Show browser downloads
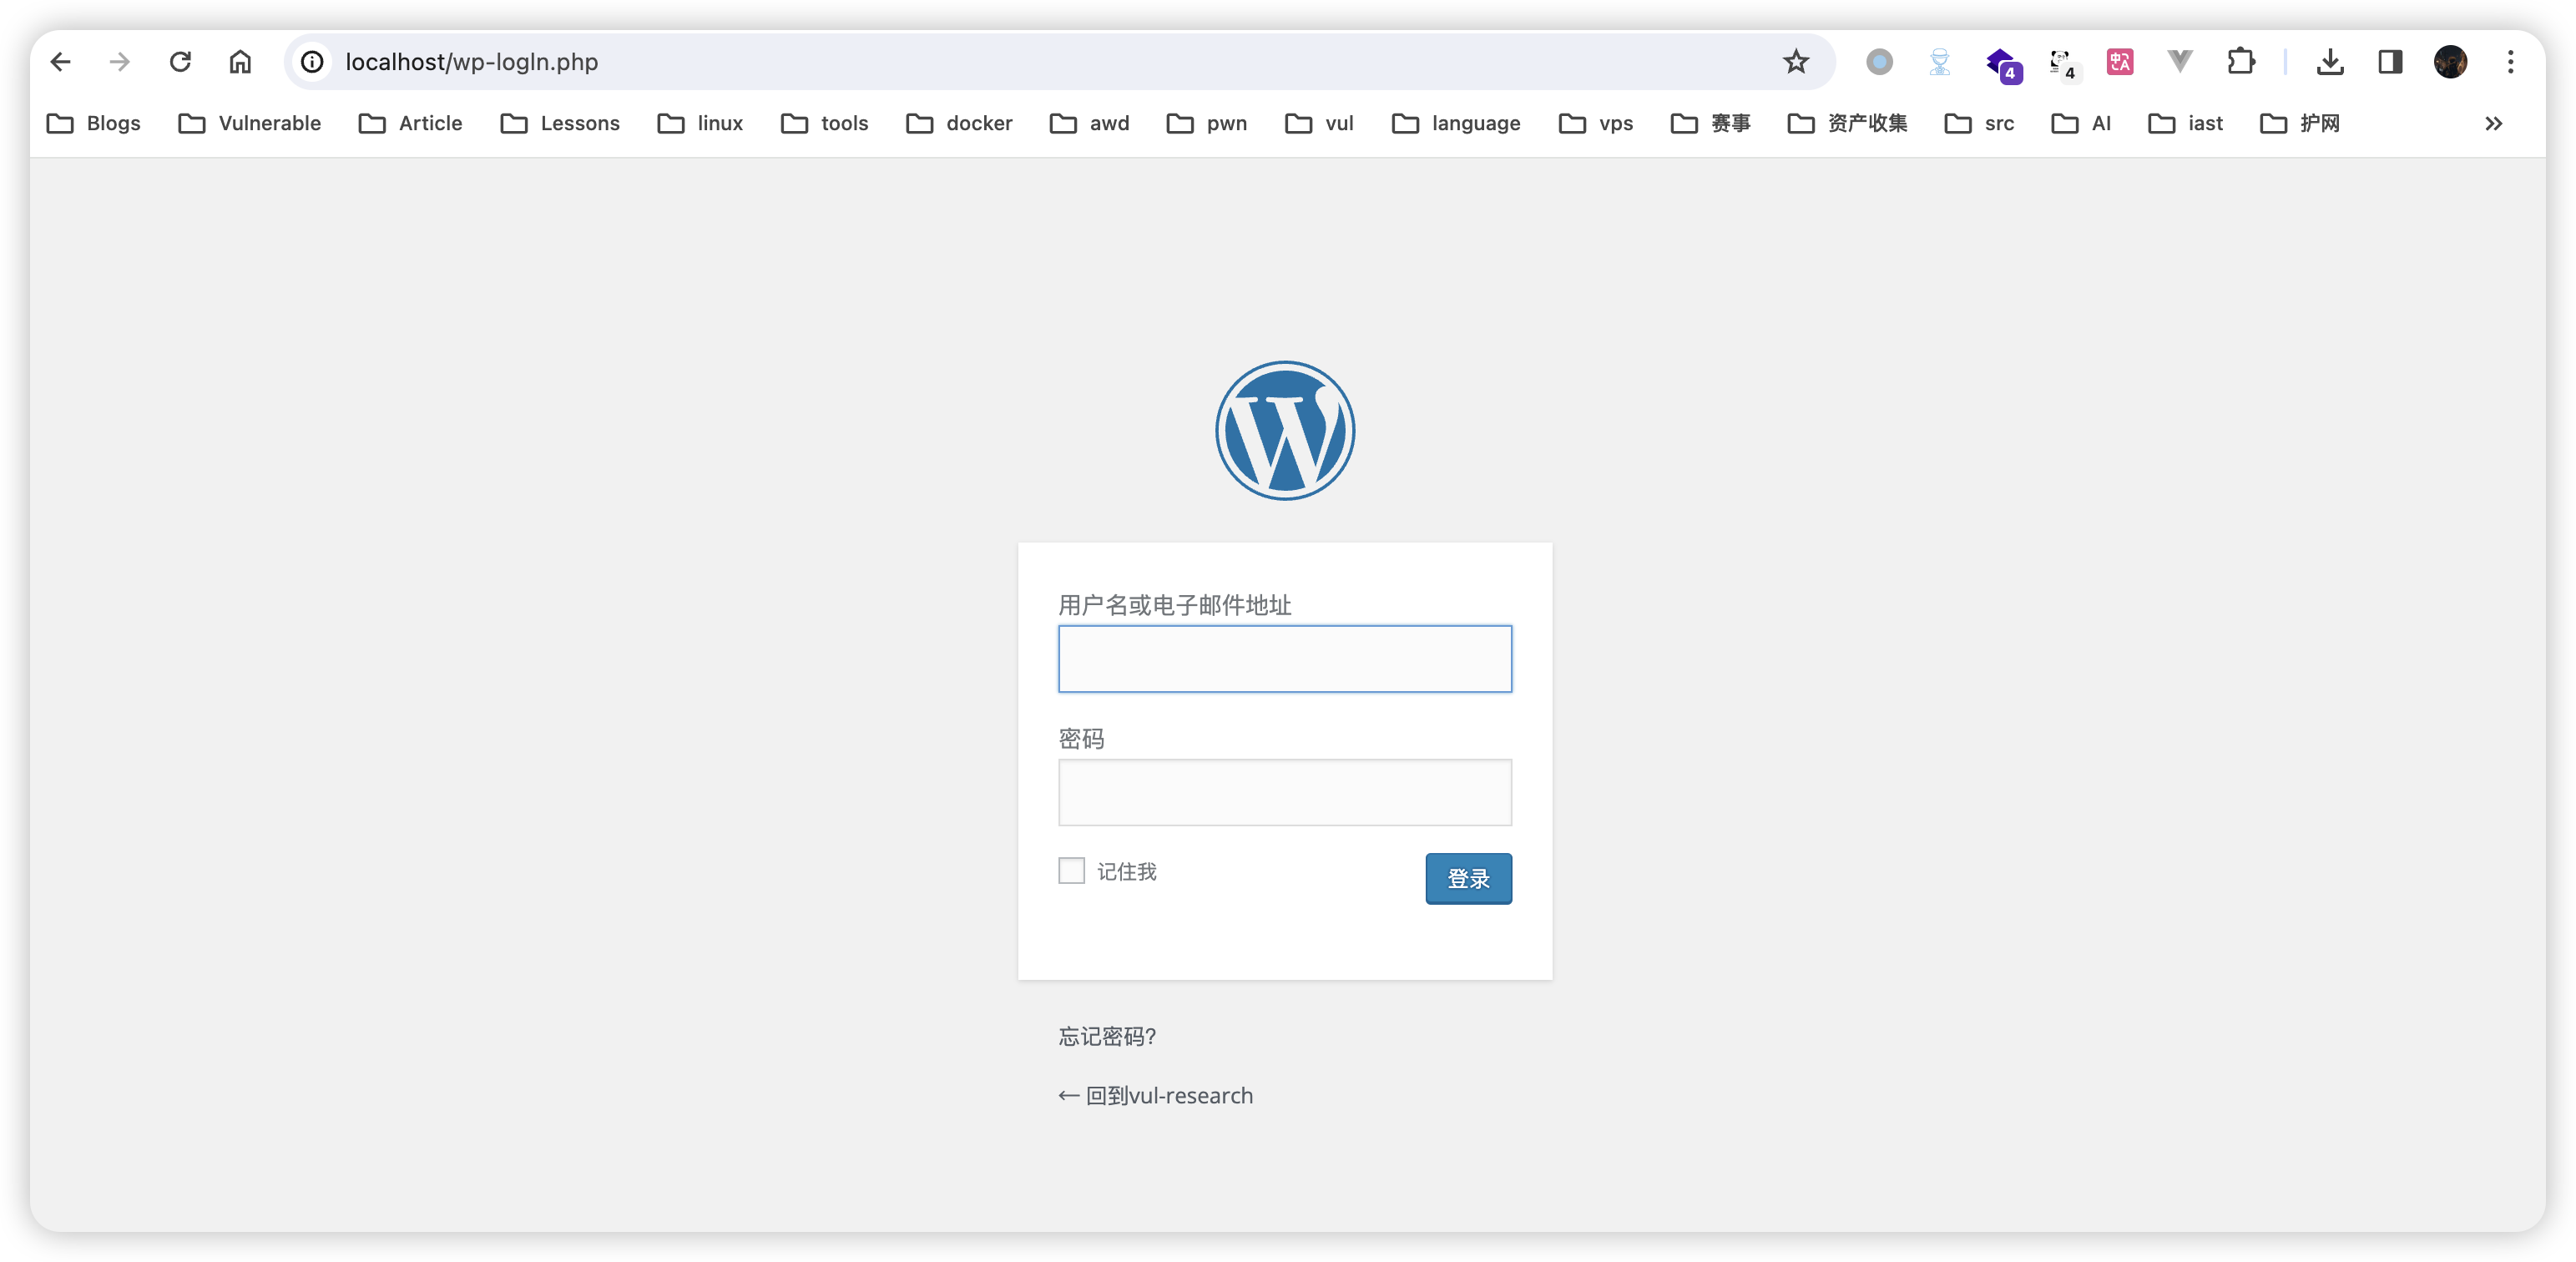Screen dimensions: 2576x1262 pos(2330,62)
